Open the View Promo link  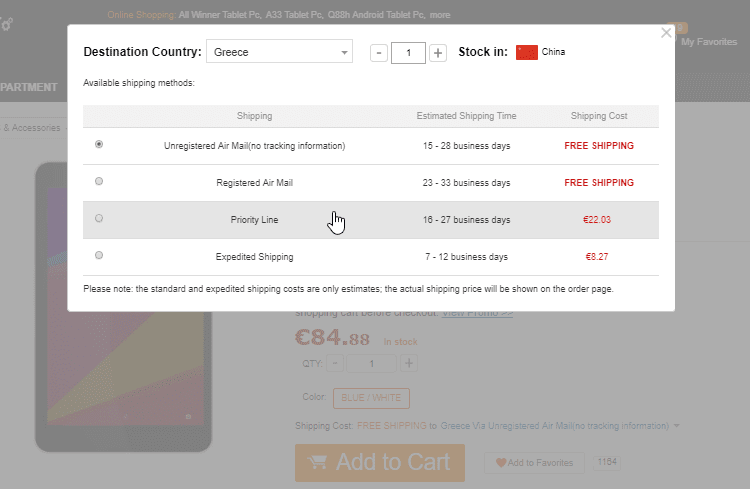(477, 312)
